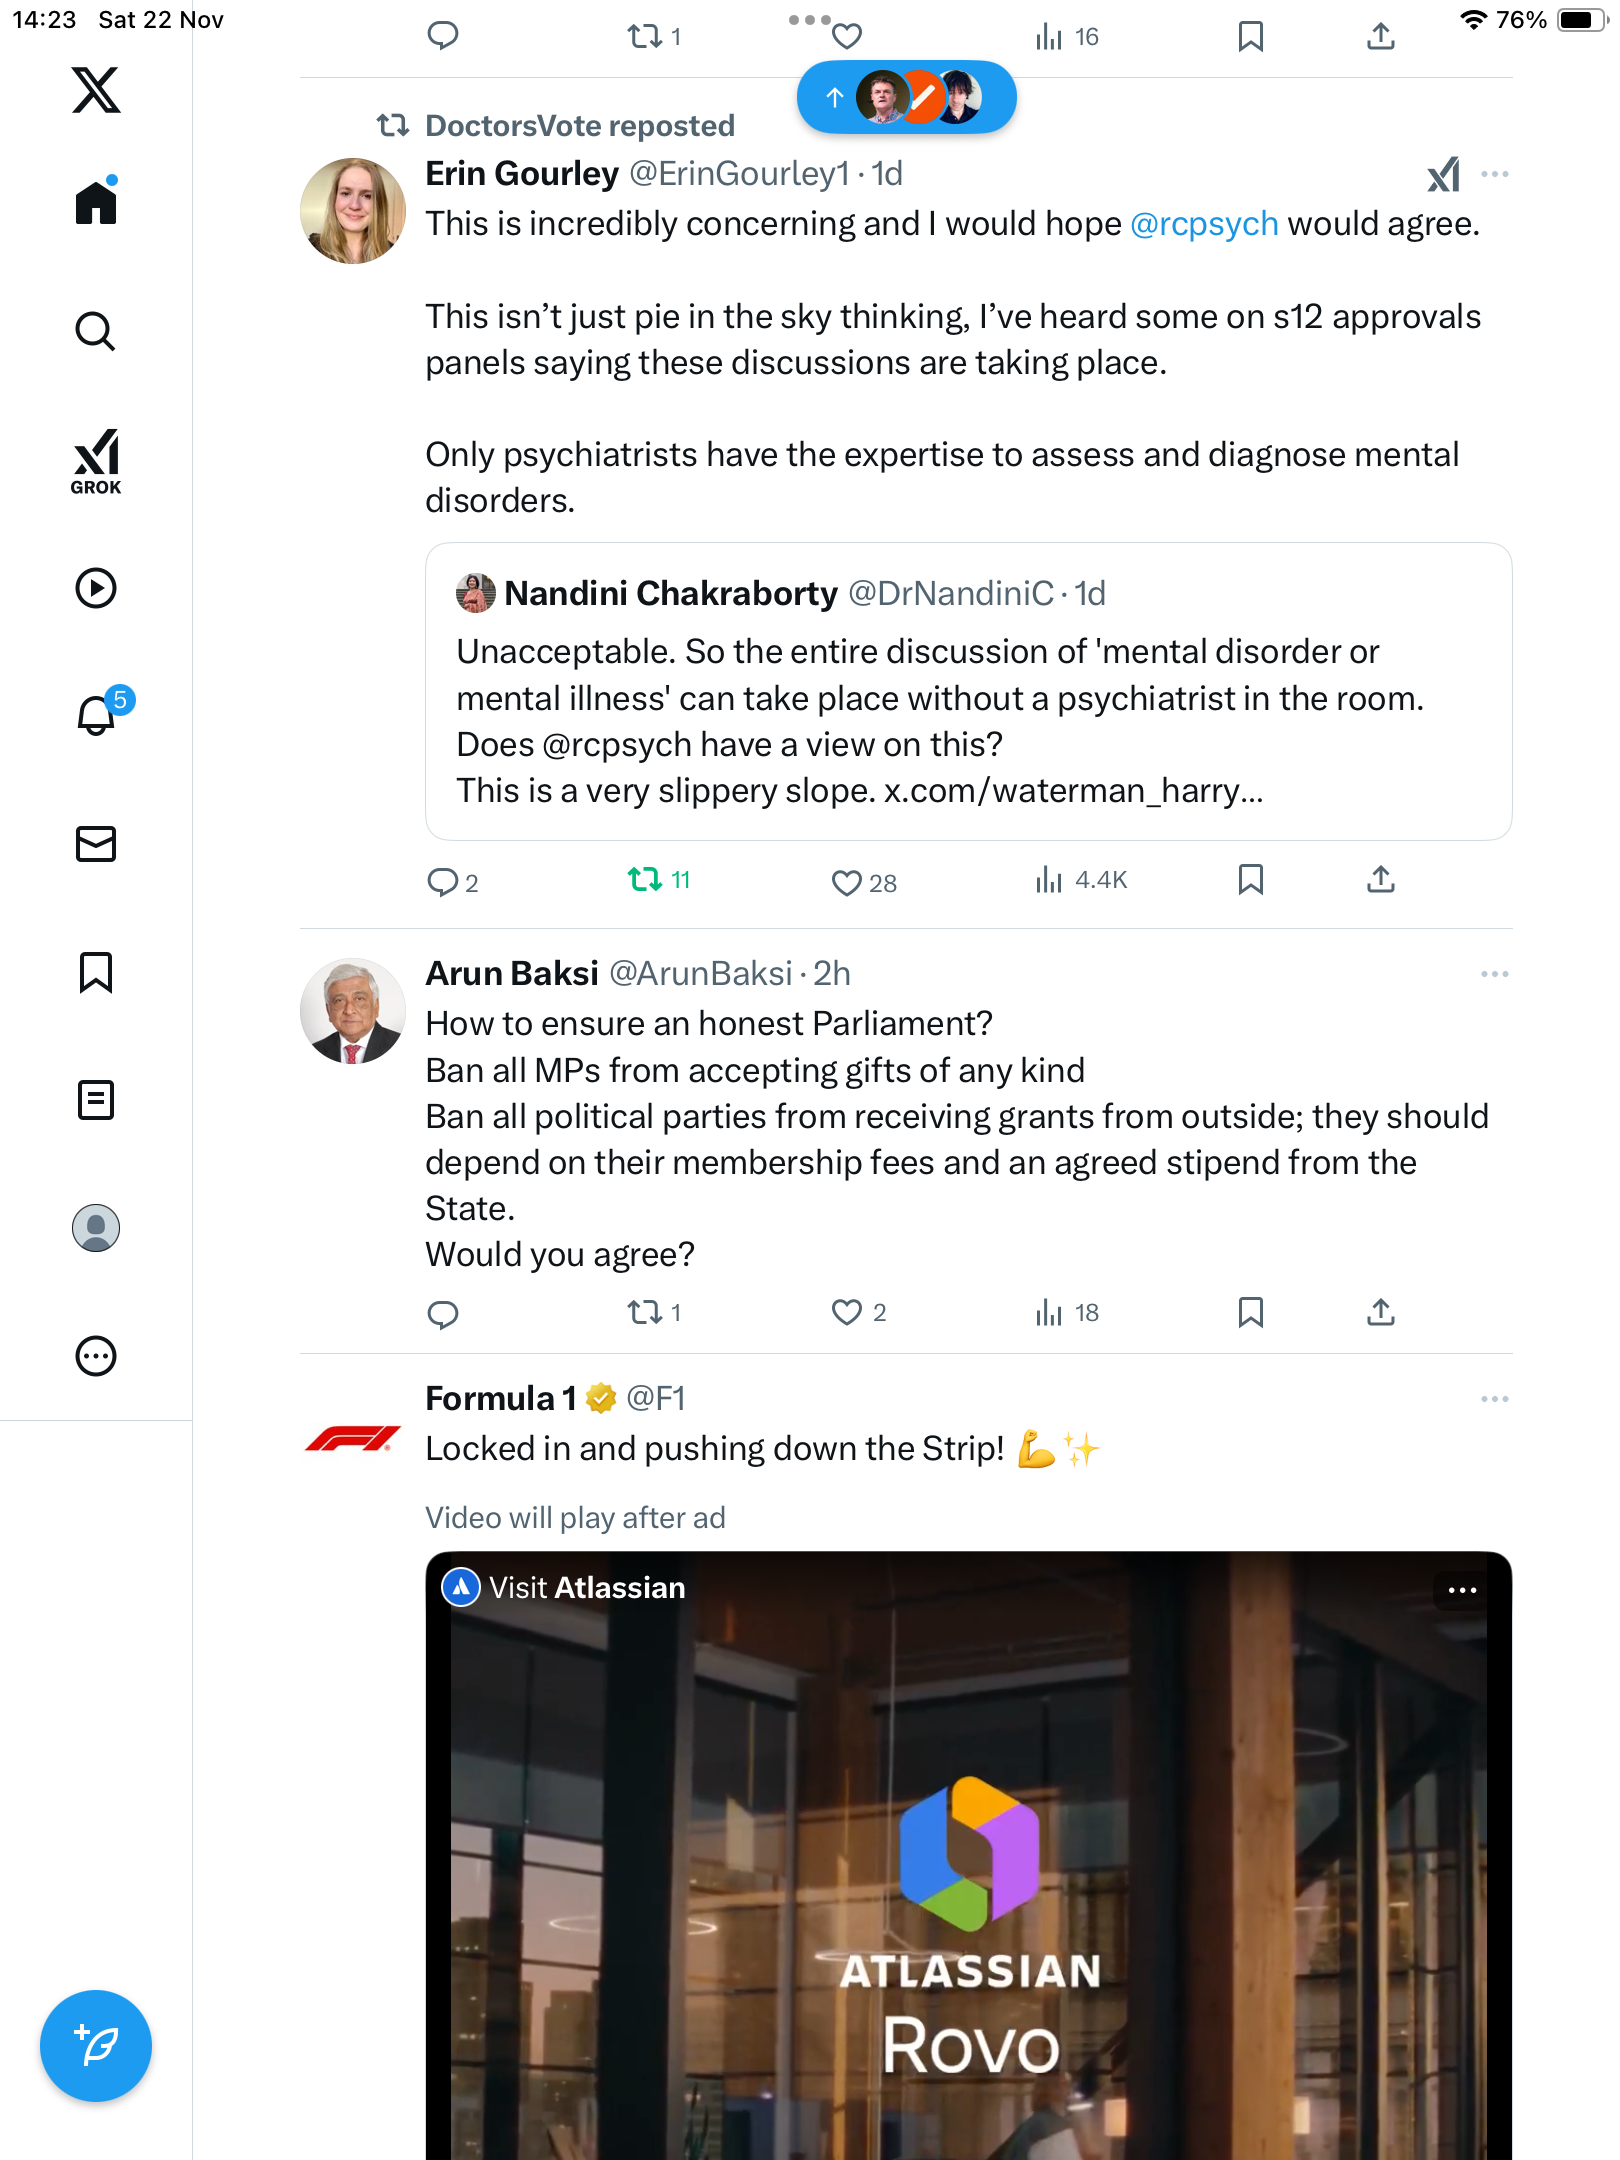Open more options on Formula 1 post

click(1494, 1399)
